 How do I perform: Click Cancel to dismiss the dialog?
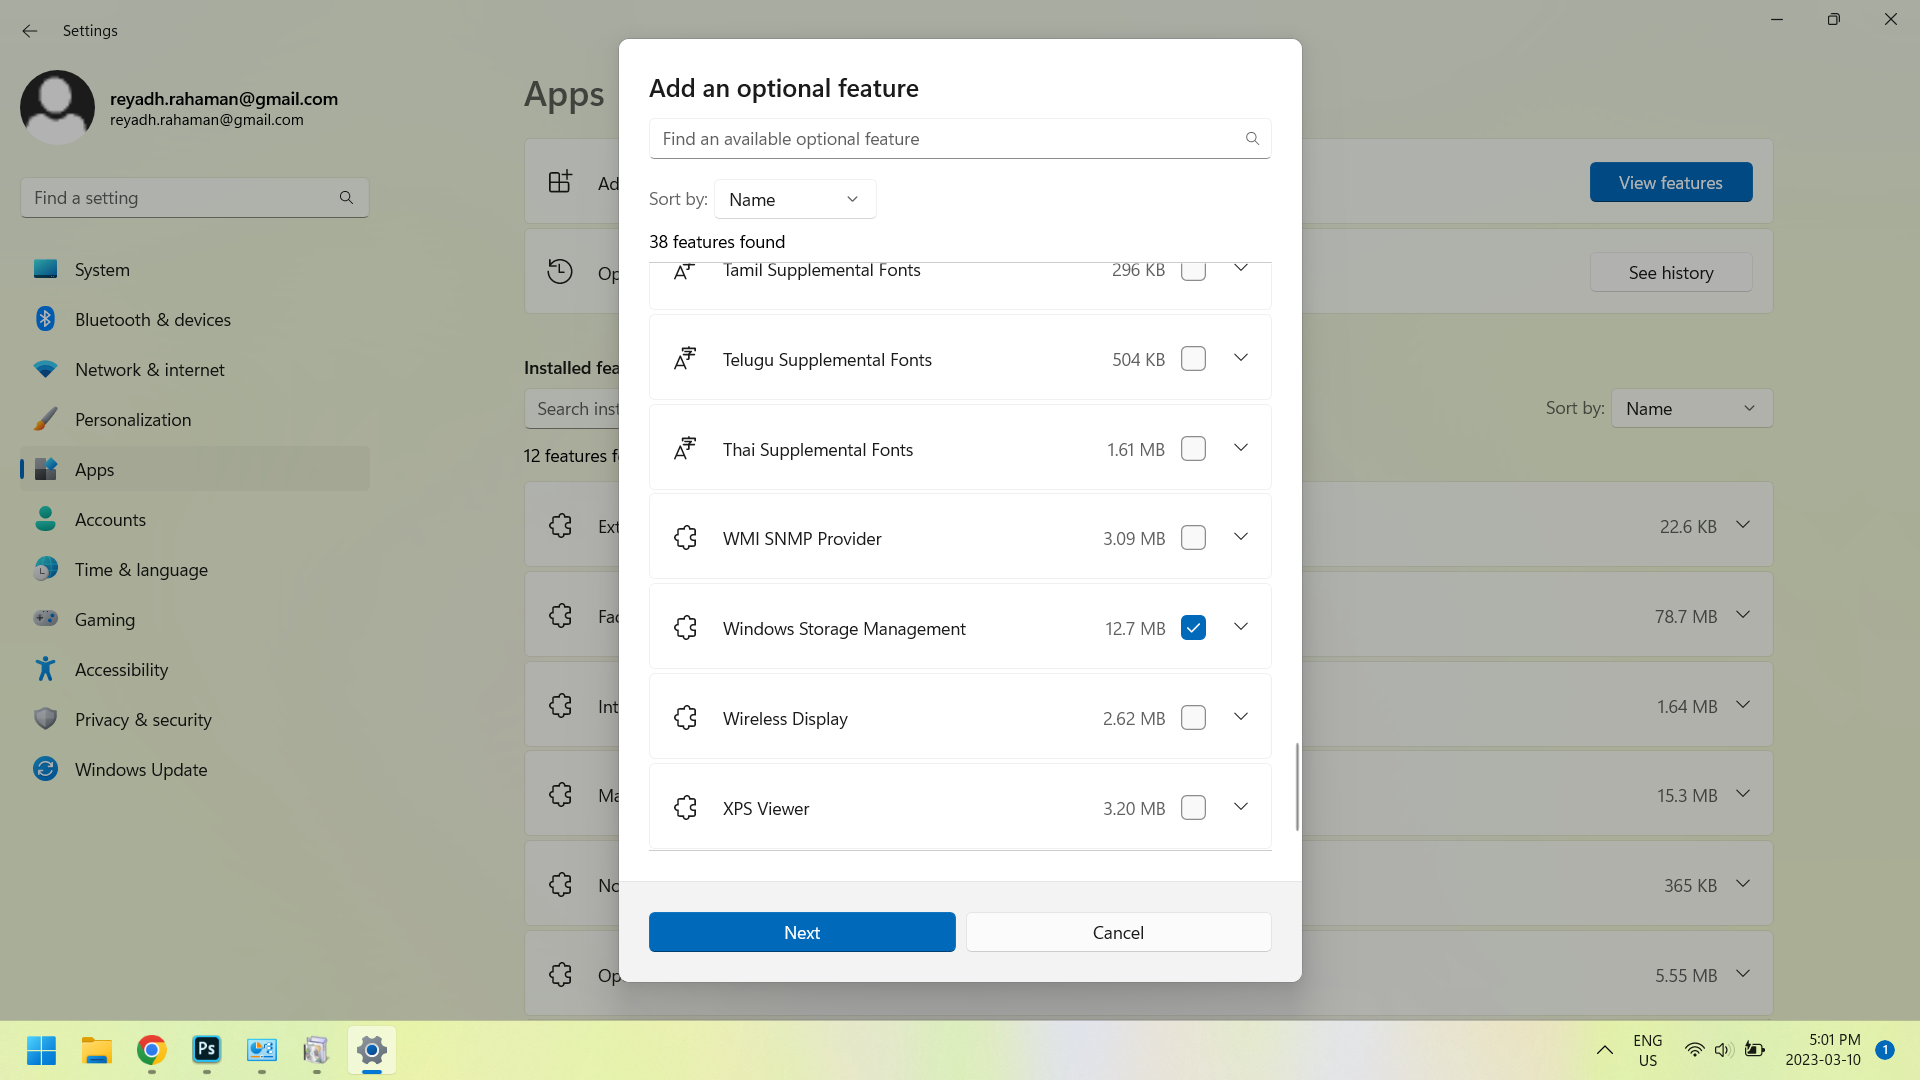click(1118, 932)
